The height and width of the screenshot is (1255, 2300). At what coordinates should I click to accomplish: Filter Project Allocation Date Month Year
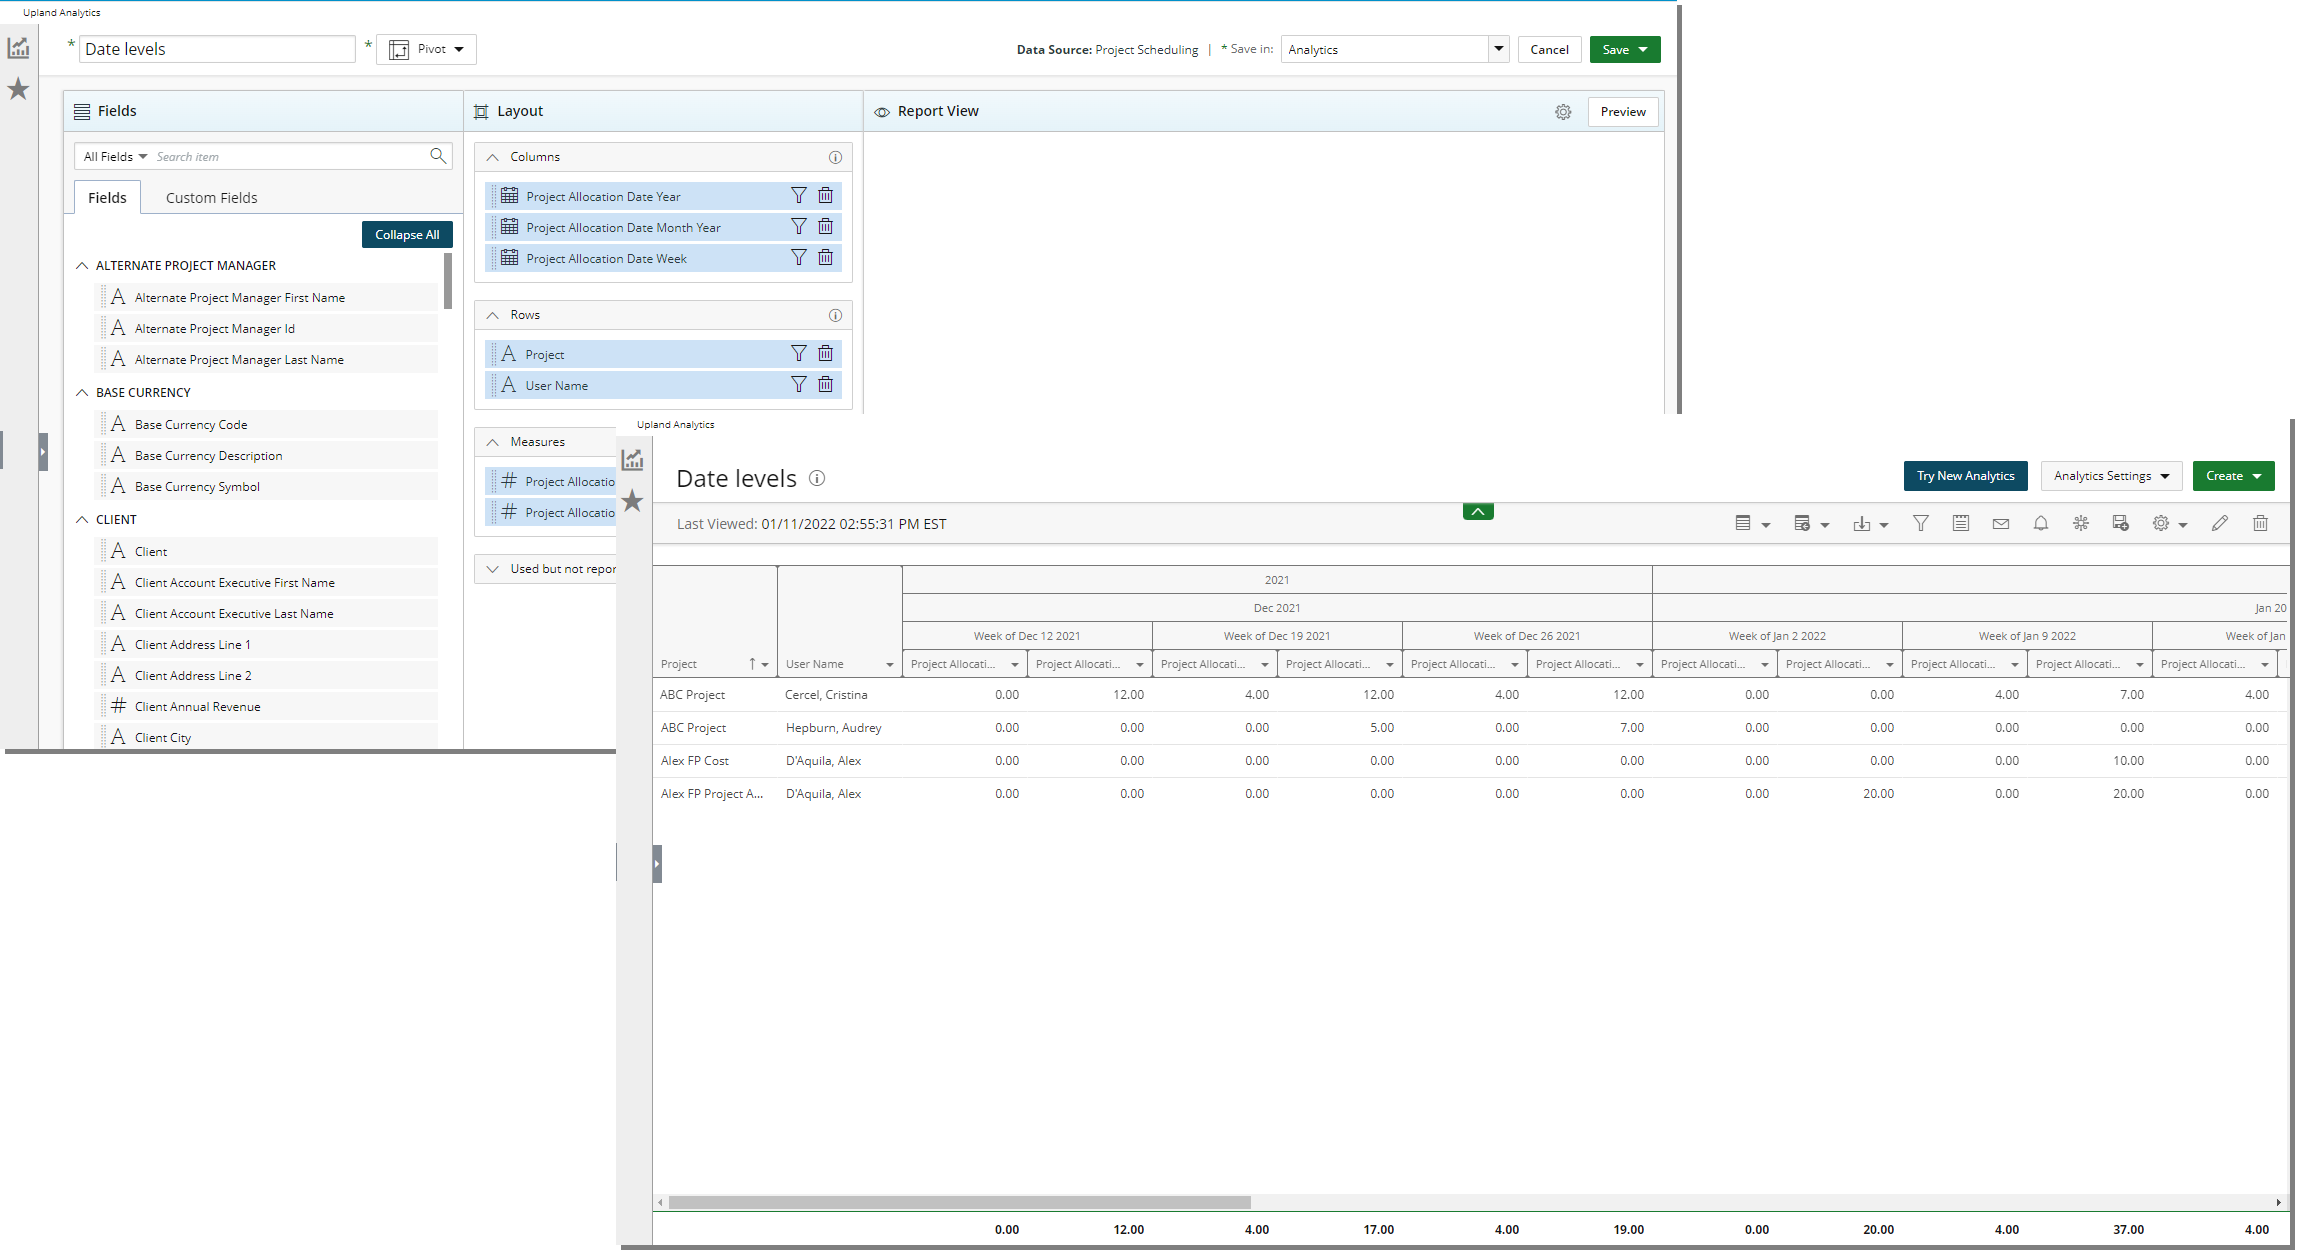[798, 227]
